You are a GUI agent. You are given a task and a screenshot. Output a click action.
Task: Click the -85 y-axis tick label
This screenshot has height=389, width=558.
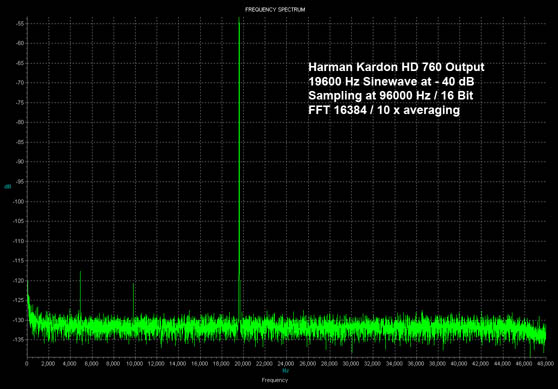[20, 142]
